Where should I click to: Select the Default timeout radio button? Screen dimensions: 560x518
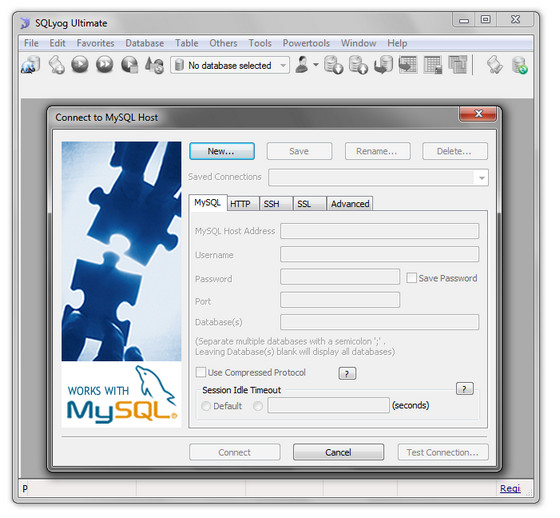point(206,406)
